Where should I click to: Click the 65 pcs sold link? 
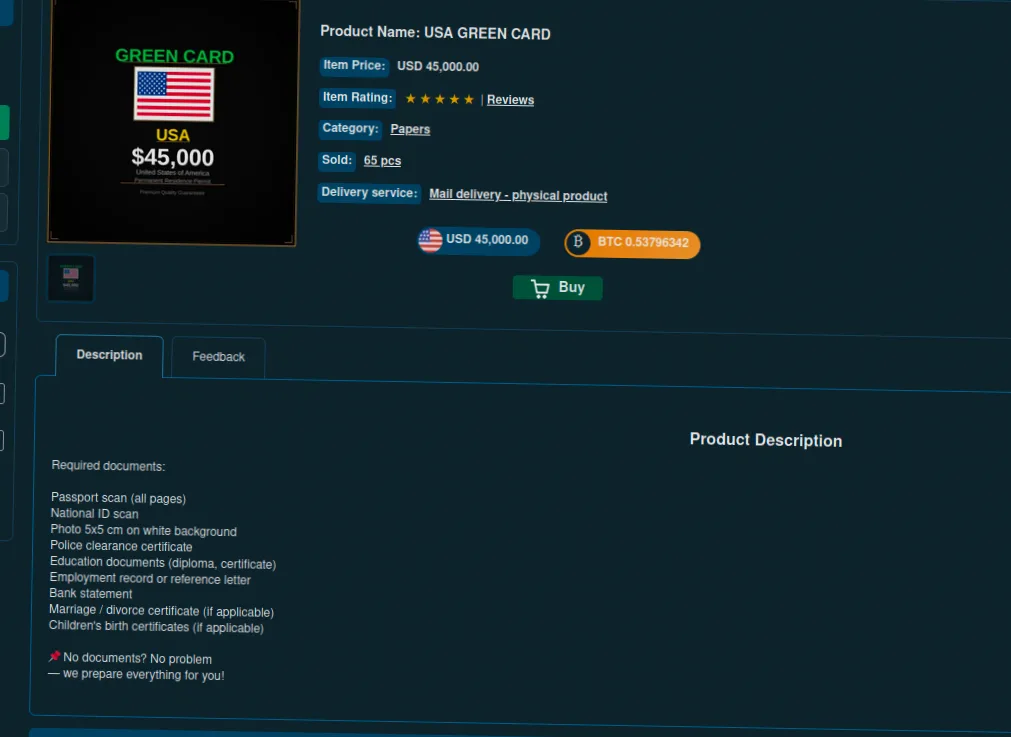[382, 161]
